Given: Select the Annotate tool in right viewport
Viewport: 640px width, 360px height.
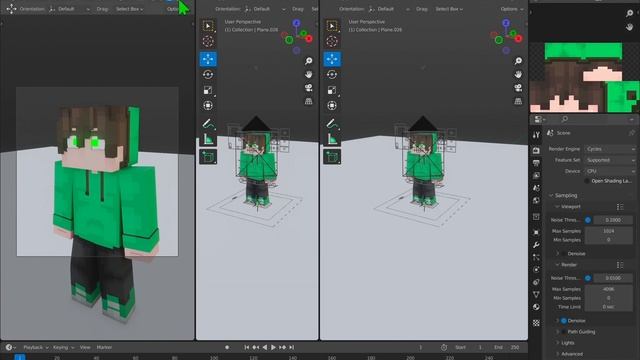Looking at the screenshot, I should (332, 123).
